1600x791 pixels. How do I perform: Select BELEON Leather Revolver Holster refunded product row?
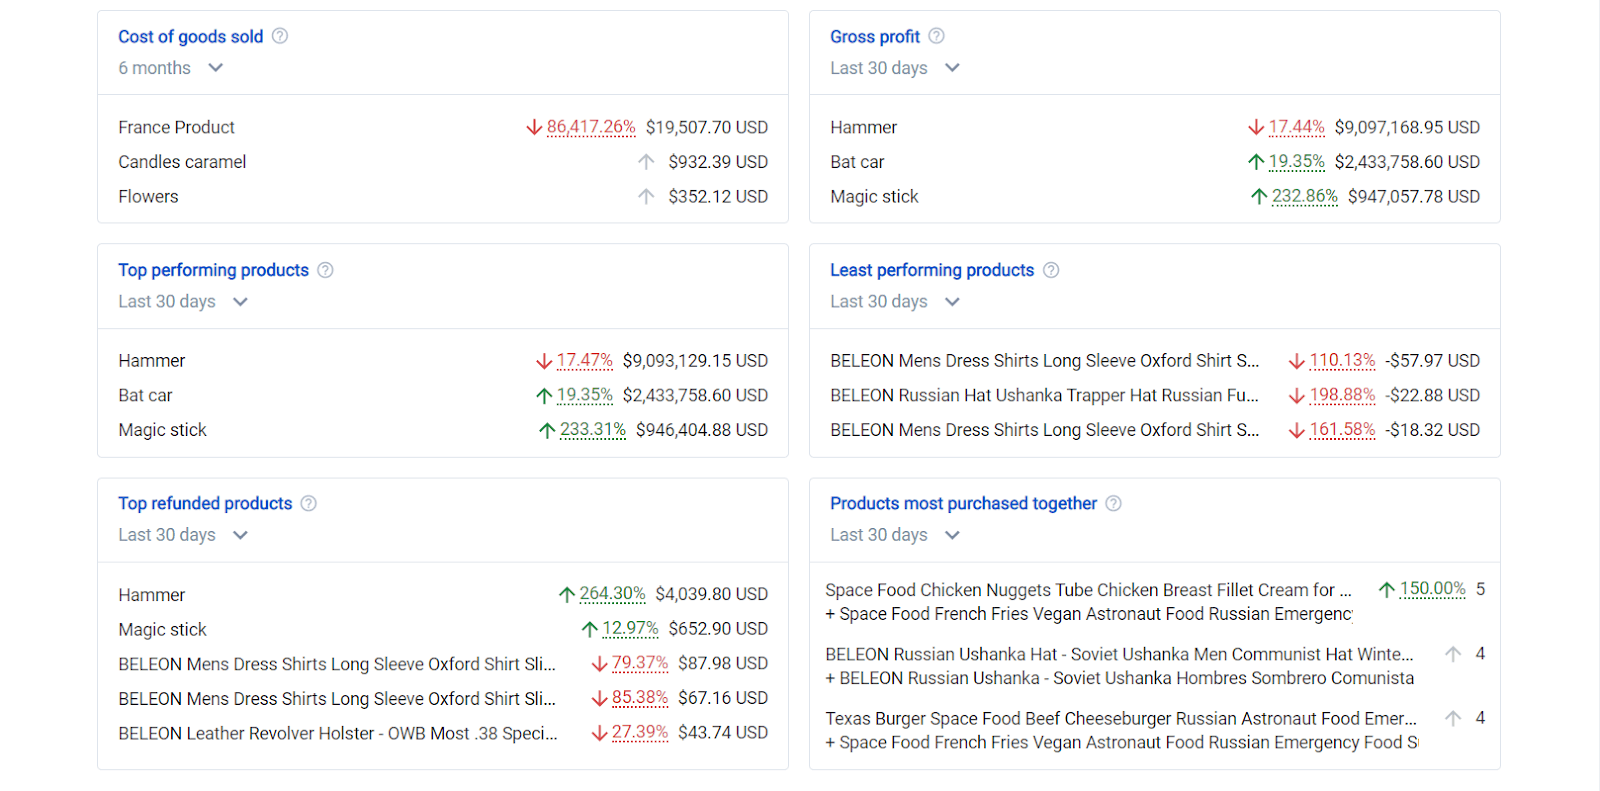337,733
